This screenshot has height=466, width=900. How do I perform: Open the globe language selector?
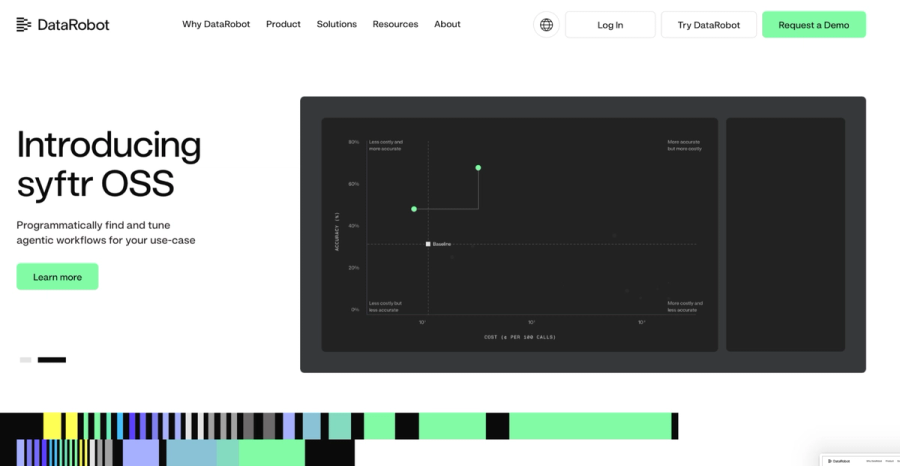pyautogui.click(x=546, y=25)
